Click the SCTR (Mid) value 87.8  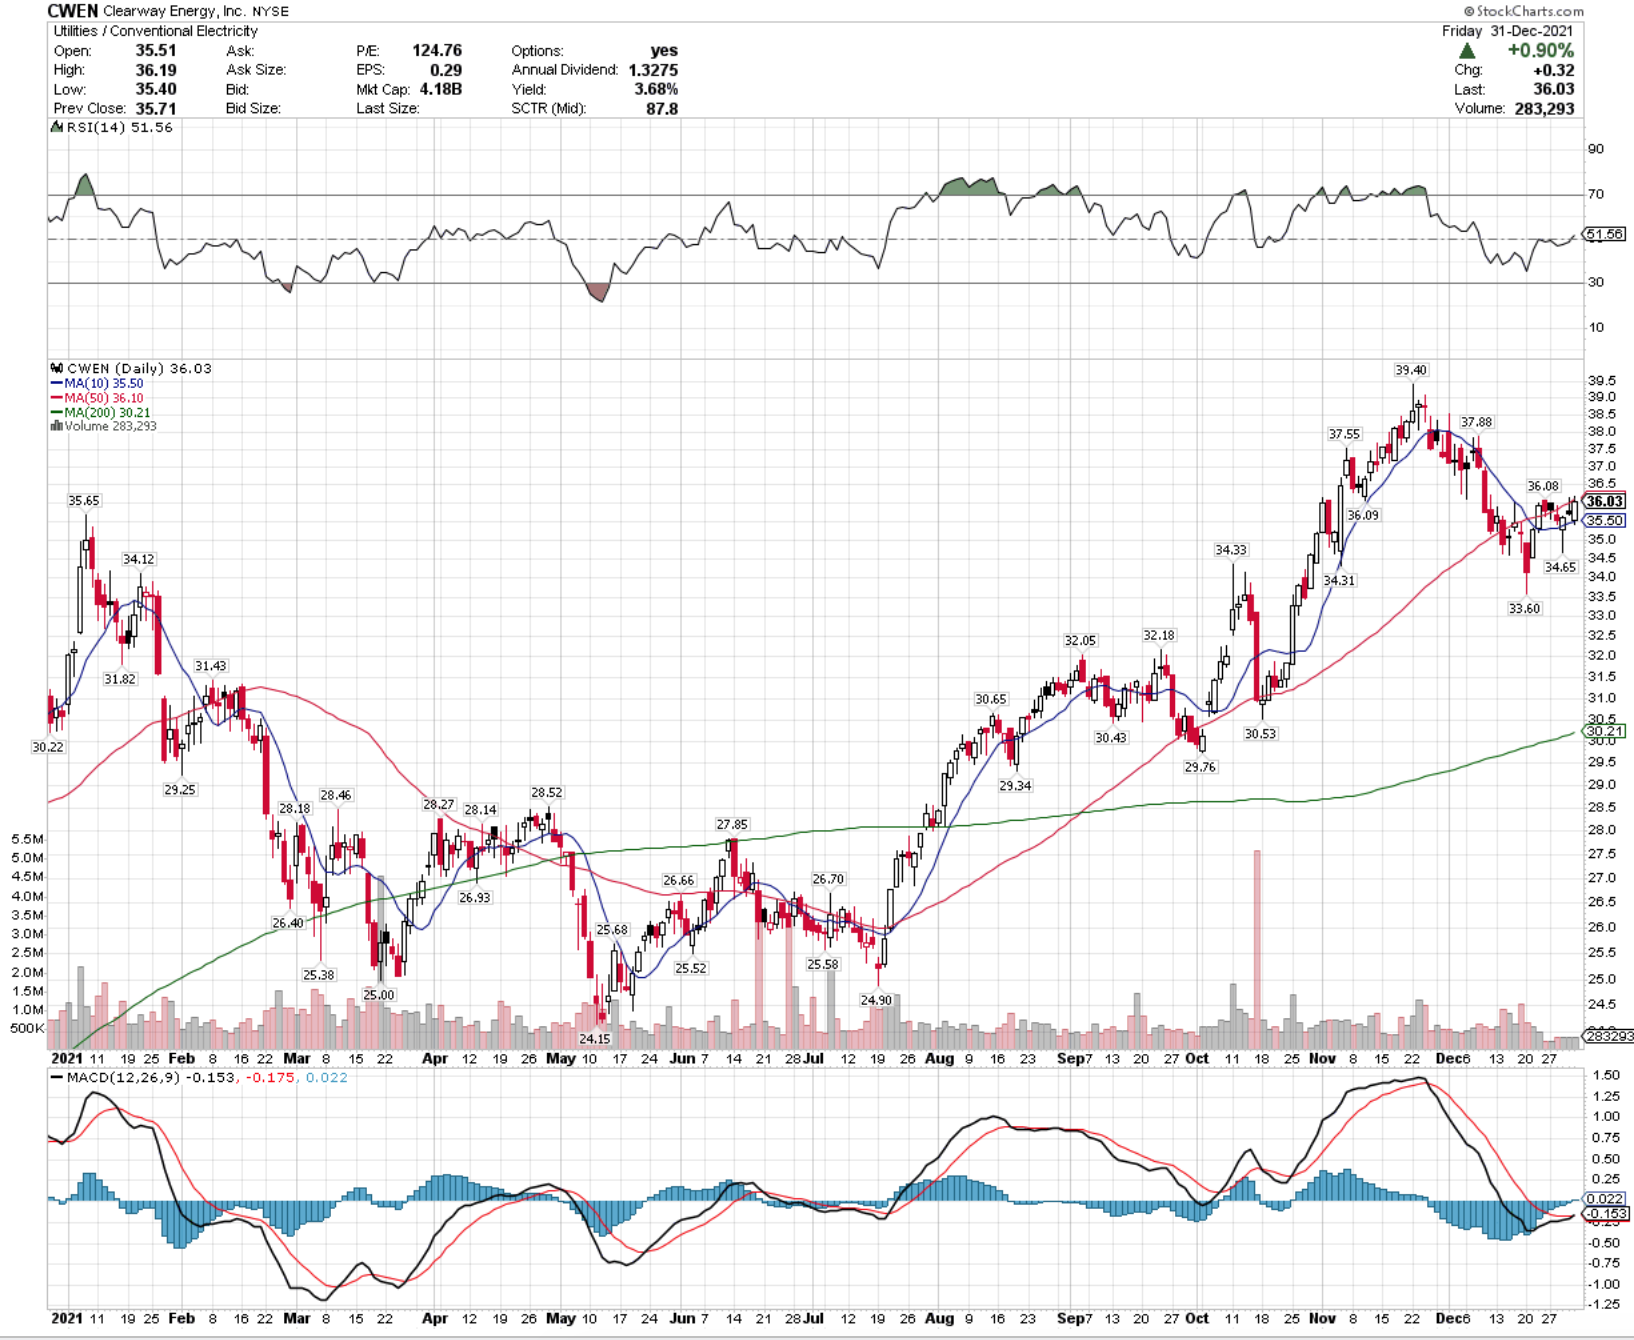(662, 108)
